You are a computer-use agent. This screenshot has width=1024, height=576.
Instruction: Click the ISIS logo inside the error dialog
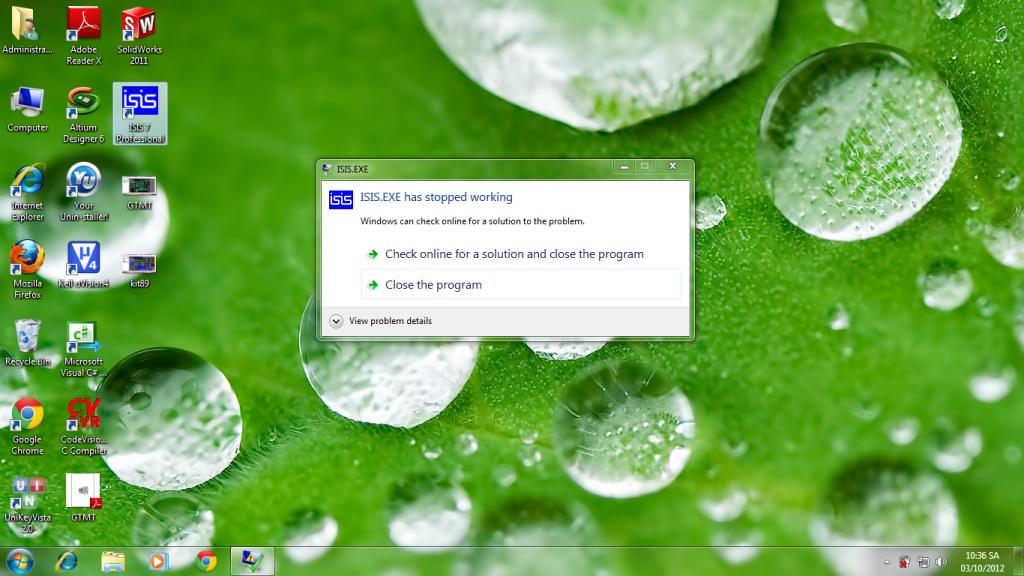340,199
